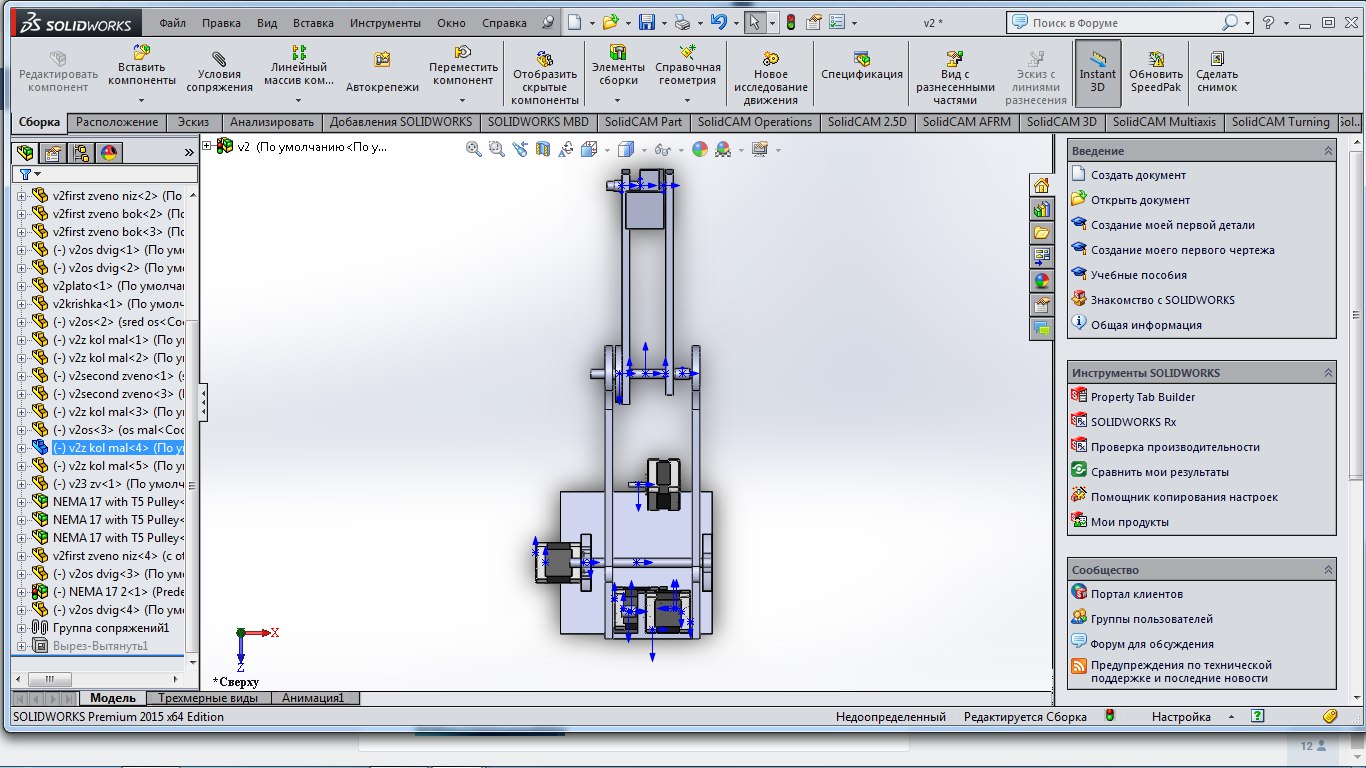
Task: Click the New document icon in top toolbar
Action: tap(574, 22)
